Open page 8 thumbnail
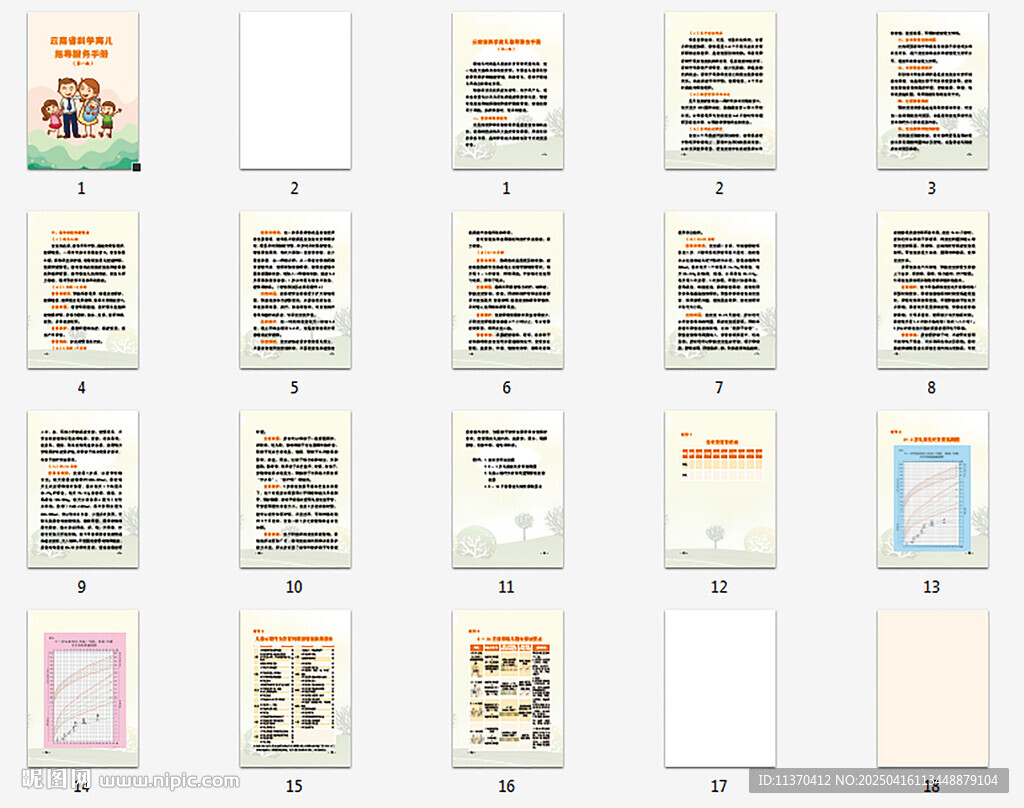Viewport: 1024px width, 808px height. pyautogui.click(x=932, y=289)
